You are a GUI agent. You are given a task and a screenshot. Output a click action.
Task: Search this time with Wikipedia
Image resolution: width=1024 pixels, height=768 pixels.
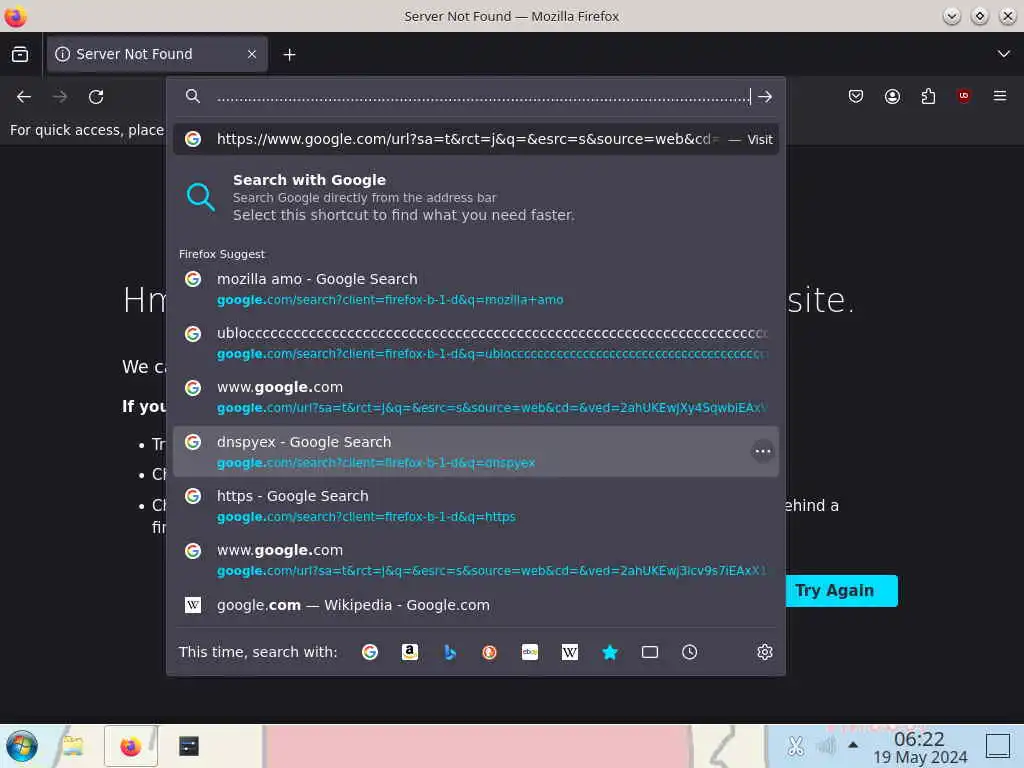click(569, 652)
